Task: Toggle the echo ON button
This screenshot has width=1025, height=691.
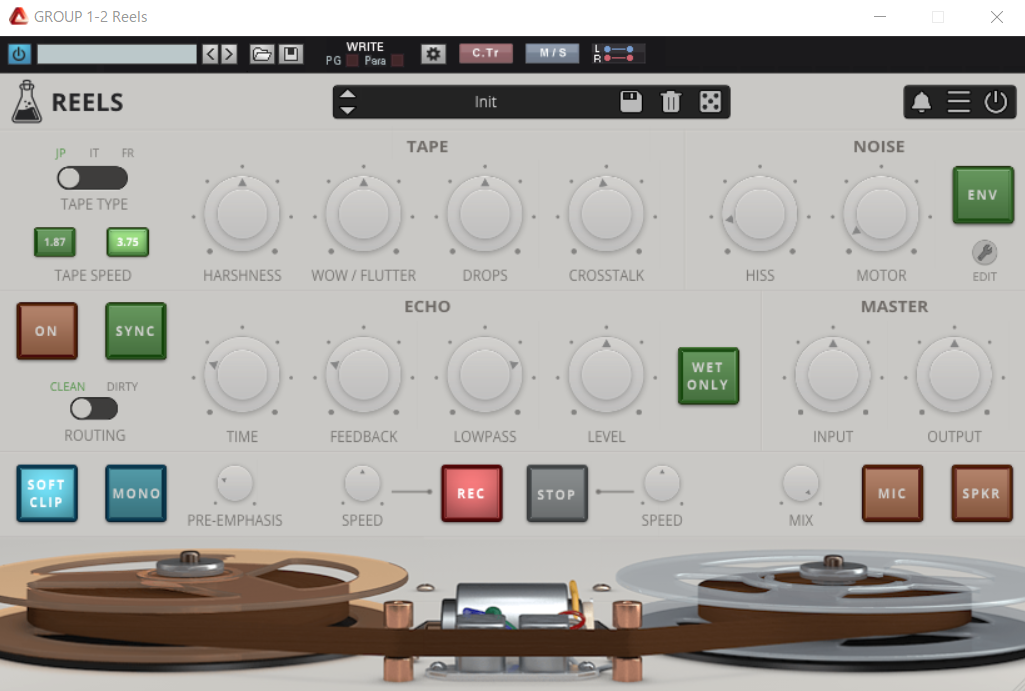Action: 47,331
